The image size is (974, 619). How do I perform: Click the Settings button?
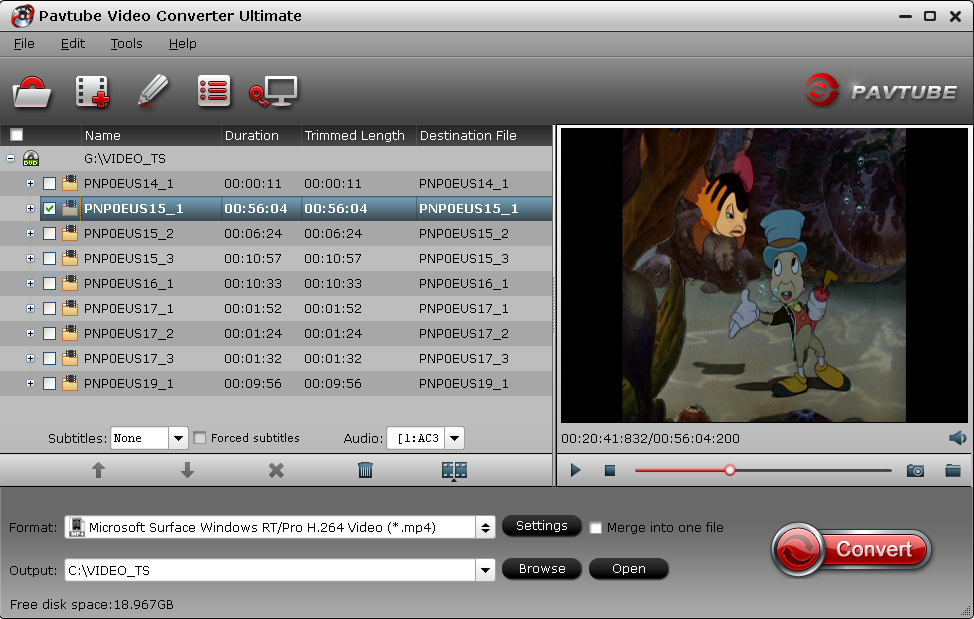tap(542, 526)
